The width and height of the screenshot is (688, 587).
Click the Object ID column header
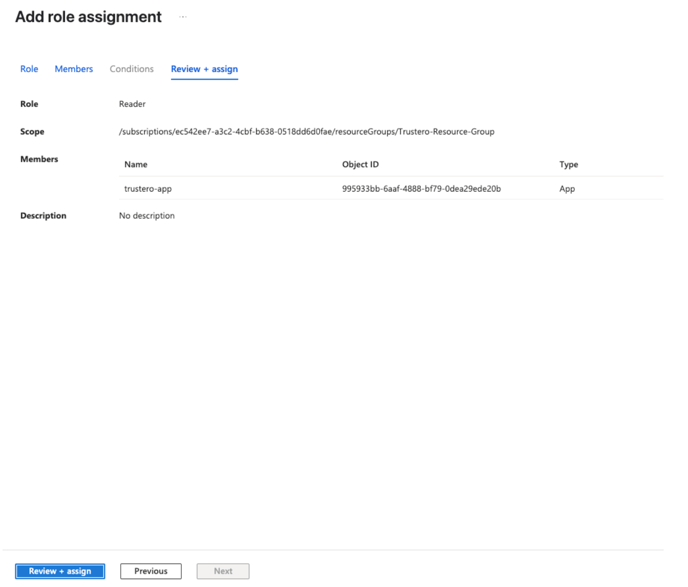click(x=360, y=164)
